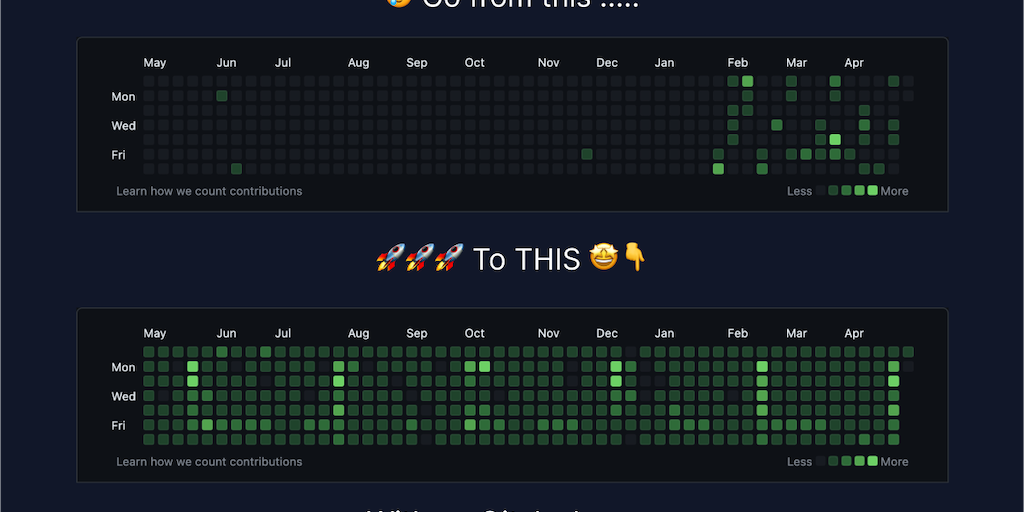Click the 'May' month label in top graph
This screenshot has height=512, width=1024.
[x=155, y=63]
